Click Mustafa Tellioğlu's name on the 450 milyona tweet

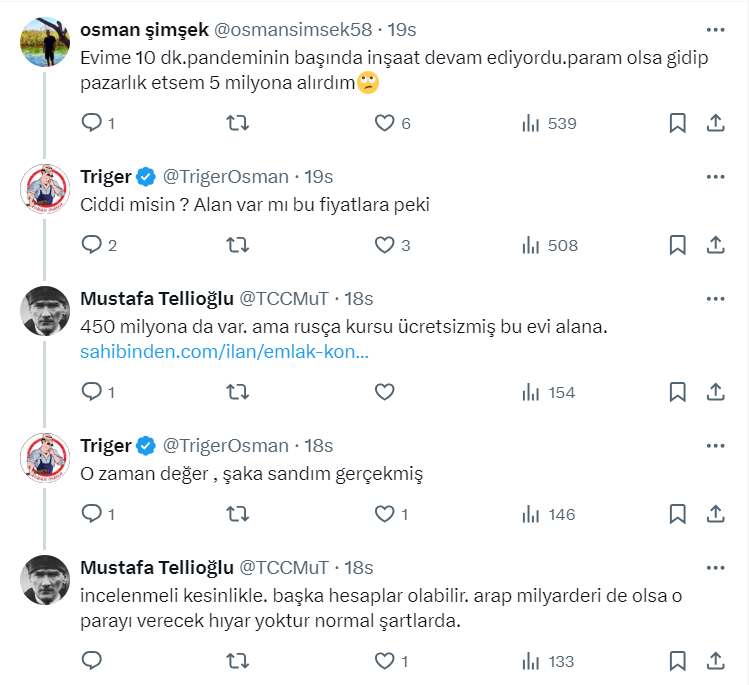156,298
